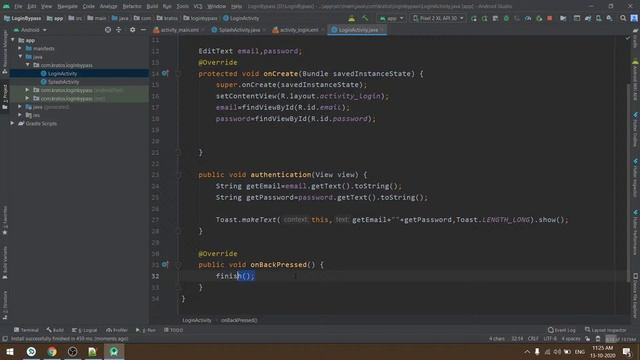Click the Attach Debugger toolbar icon

(539, 18)
